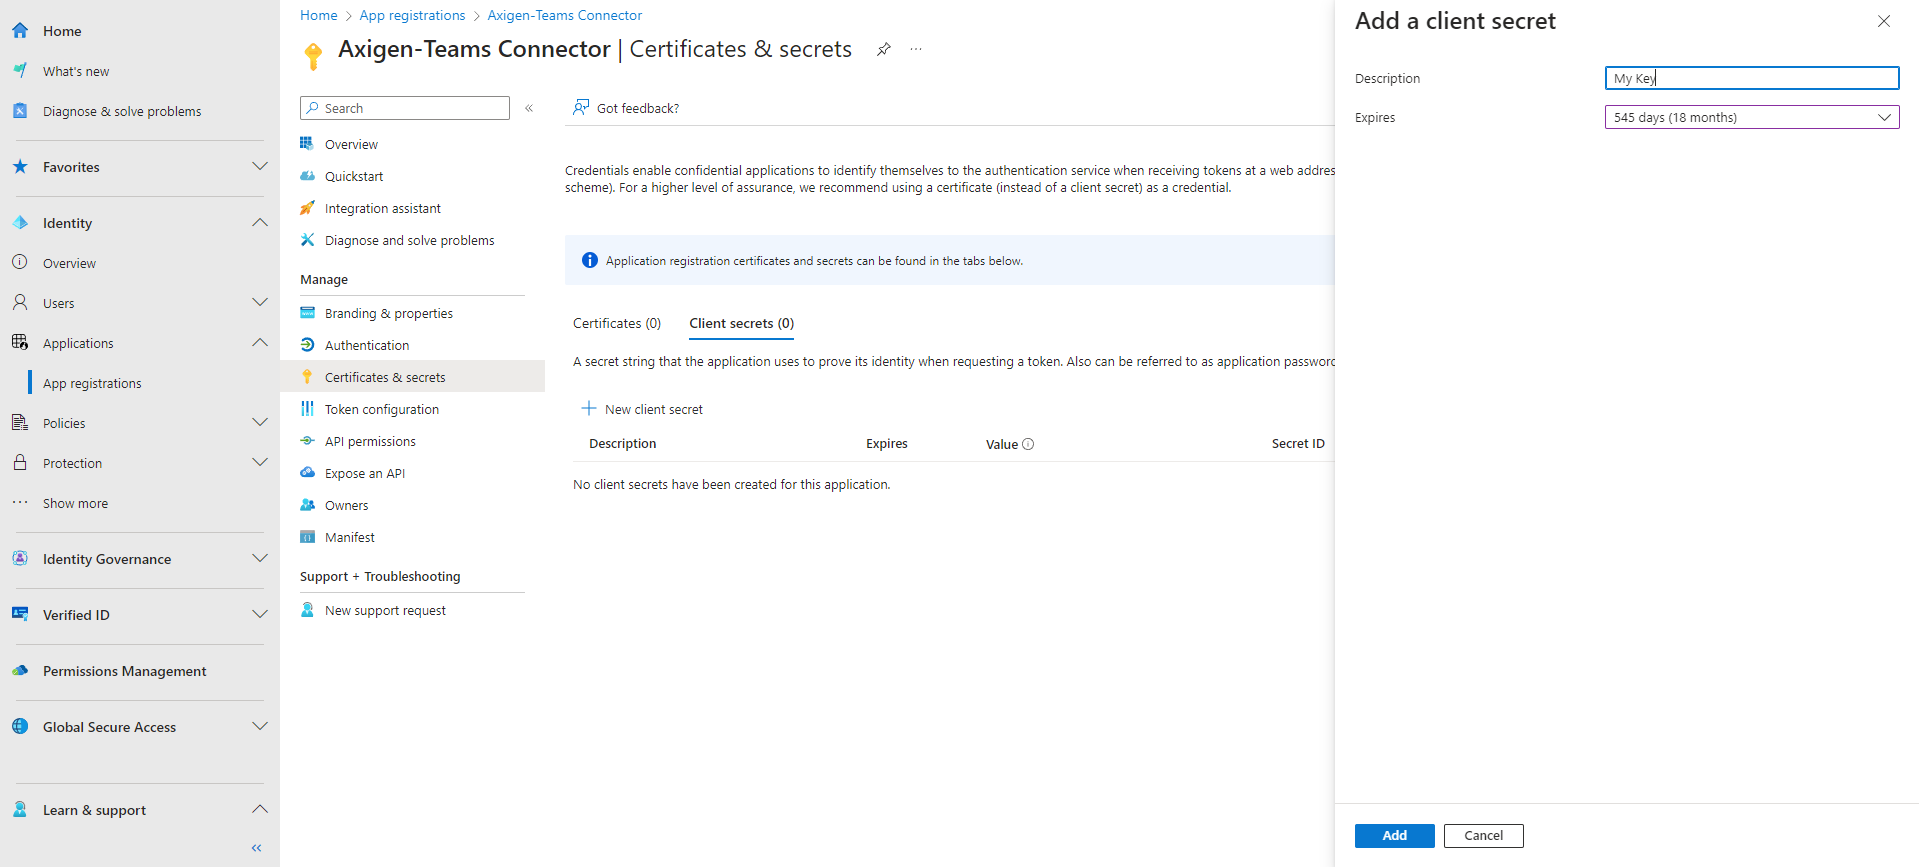Viewport: 1919px width, 867px height.
Task: Switch to the Certificates (0) tab
Action: pos(617,323)
